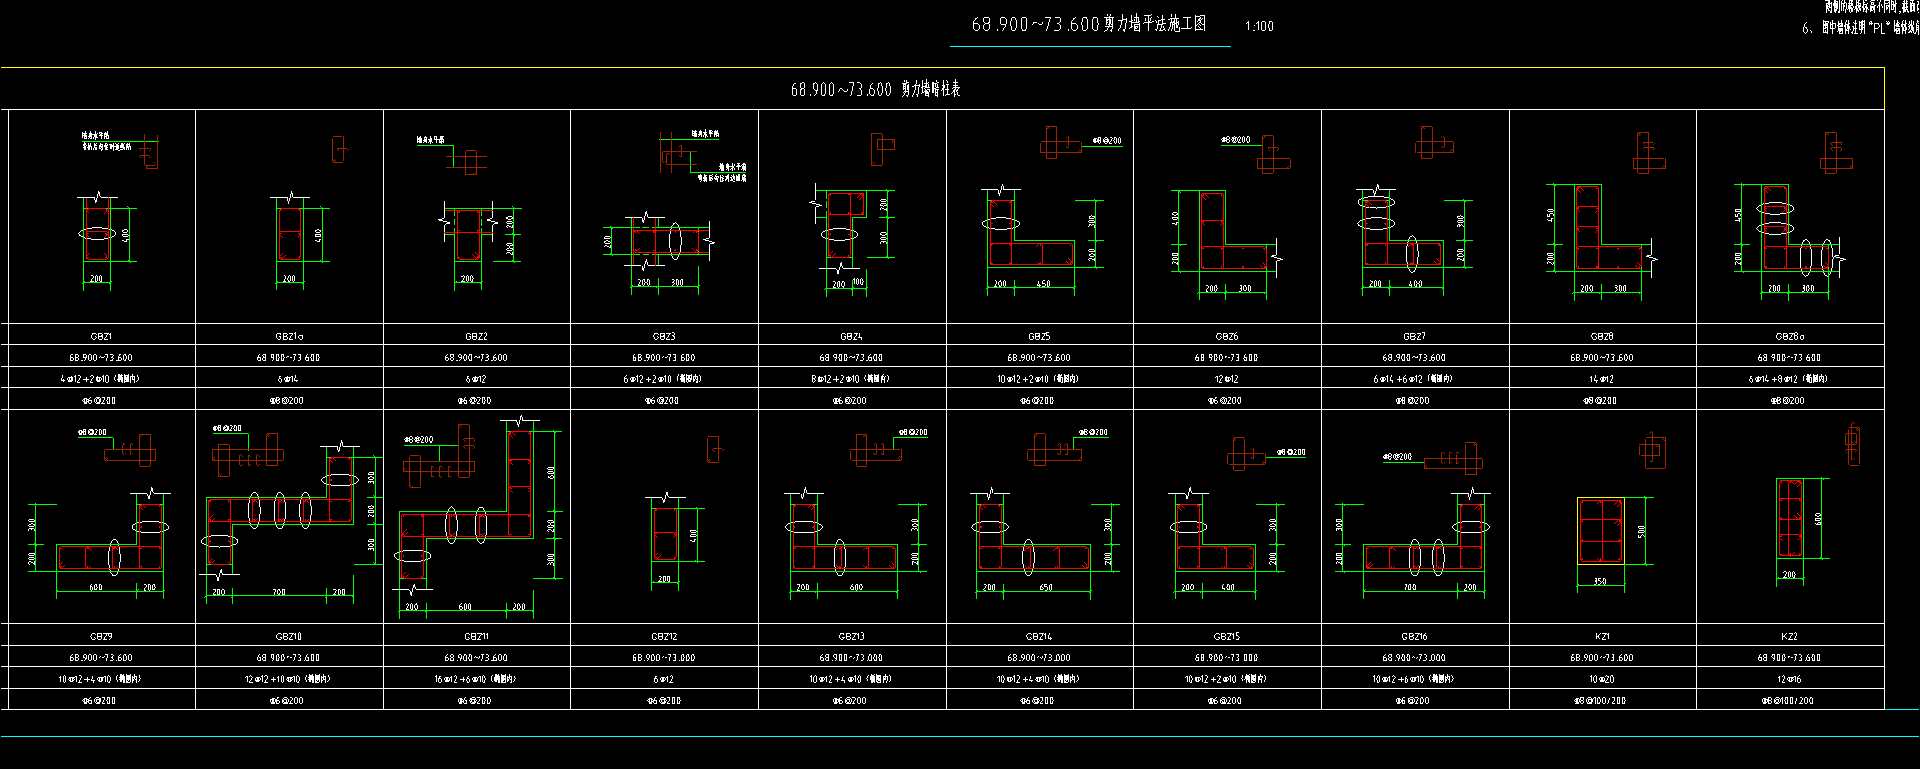Select the KZ2 column label
Image resolution: width=1920 pixels, height=769 pixels.
coord(1789,636)
